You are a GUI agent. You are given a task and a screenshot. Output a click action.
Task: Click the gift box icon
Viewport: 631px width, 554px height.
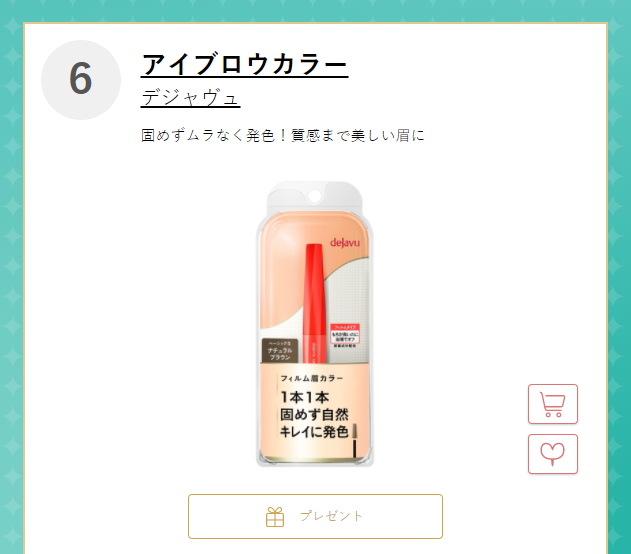click(x=275, y=516)
